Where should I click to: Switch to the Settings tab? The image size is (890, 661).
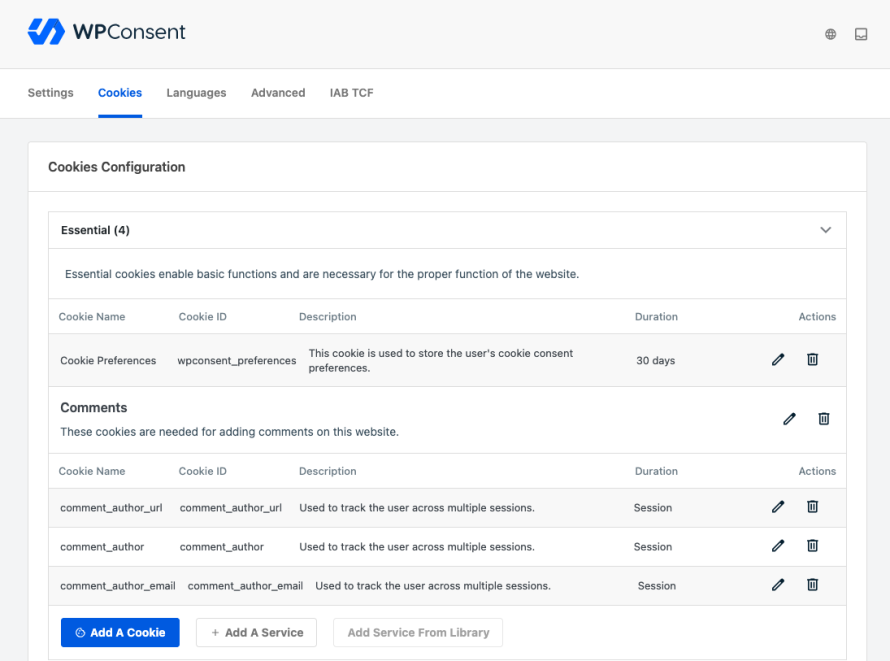coord(50,92)
